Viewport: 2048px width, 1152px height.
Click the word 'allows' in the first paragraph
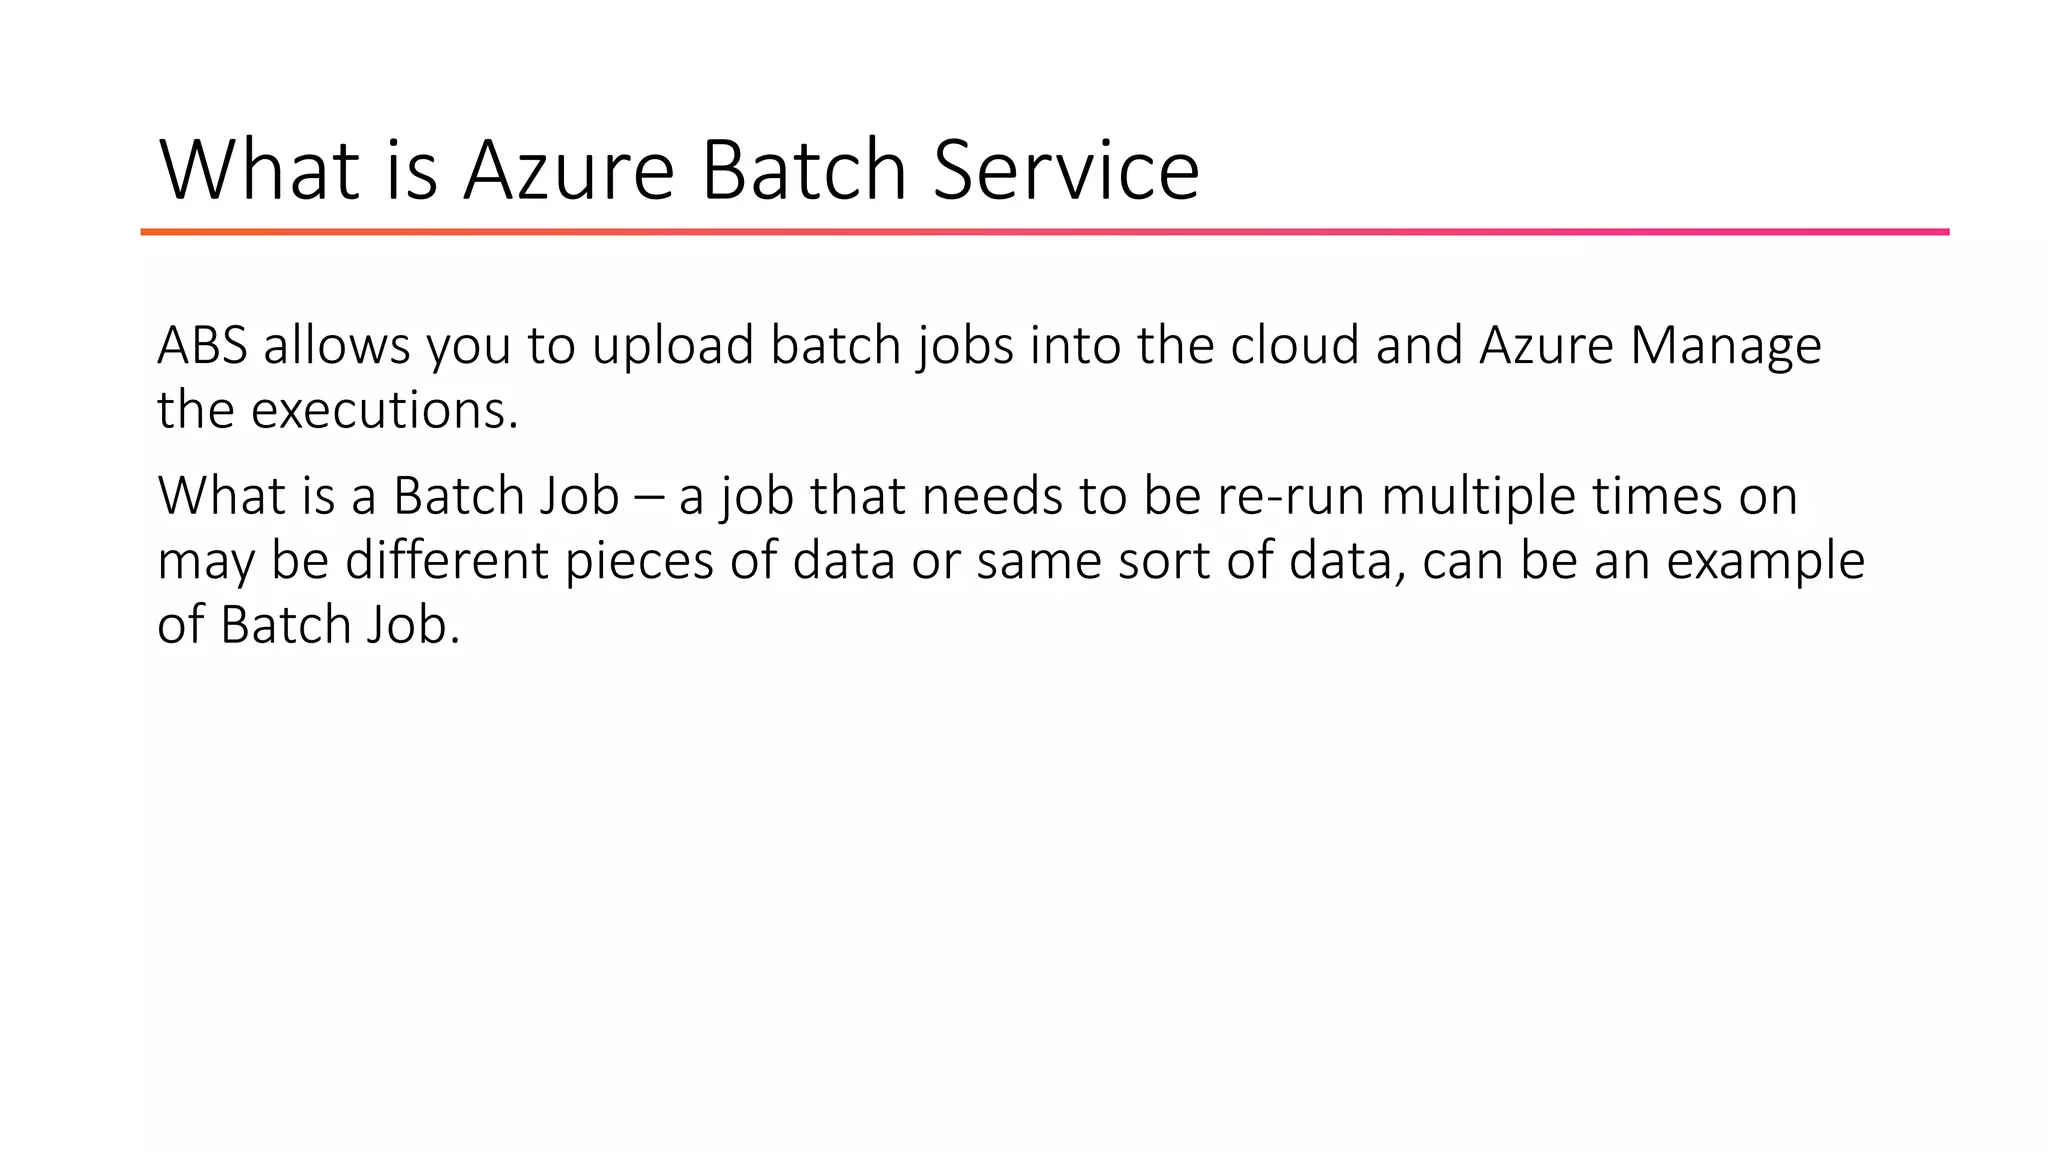(337, 345)
